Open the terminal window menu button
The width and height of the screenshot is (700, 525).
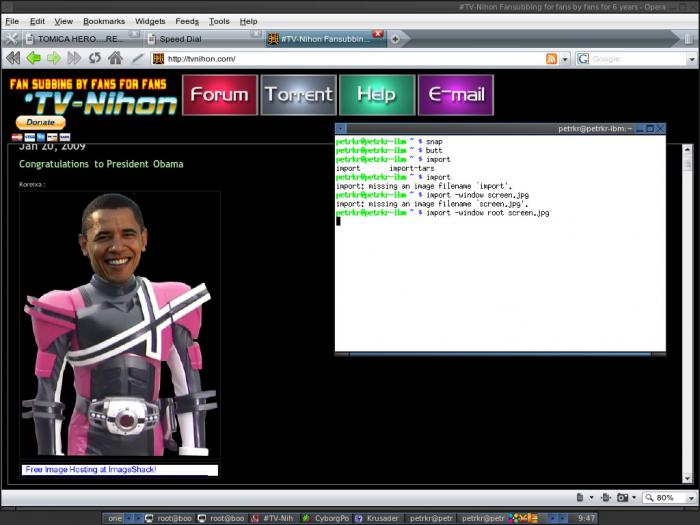(x=341, y=129)
